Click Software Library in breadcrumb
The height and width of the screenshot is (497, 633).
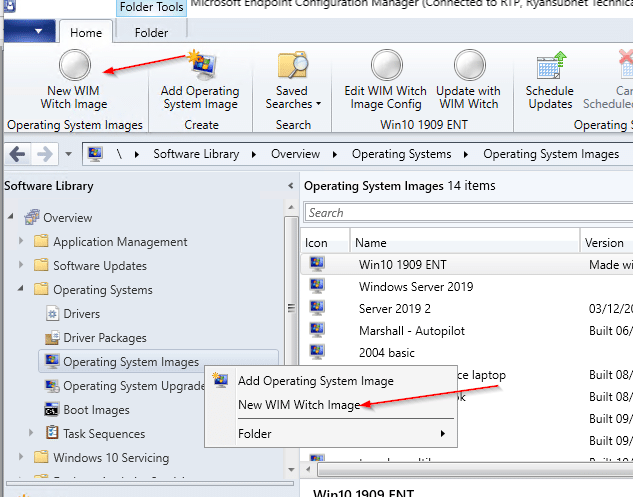[x=196, y=154]
